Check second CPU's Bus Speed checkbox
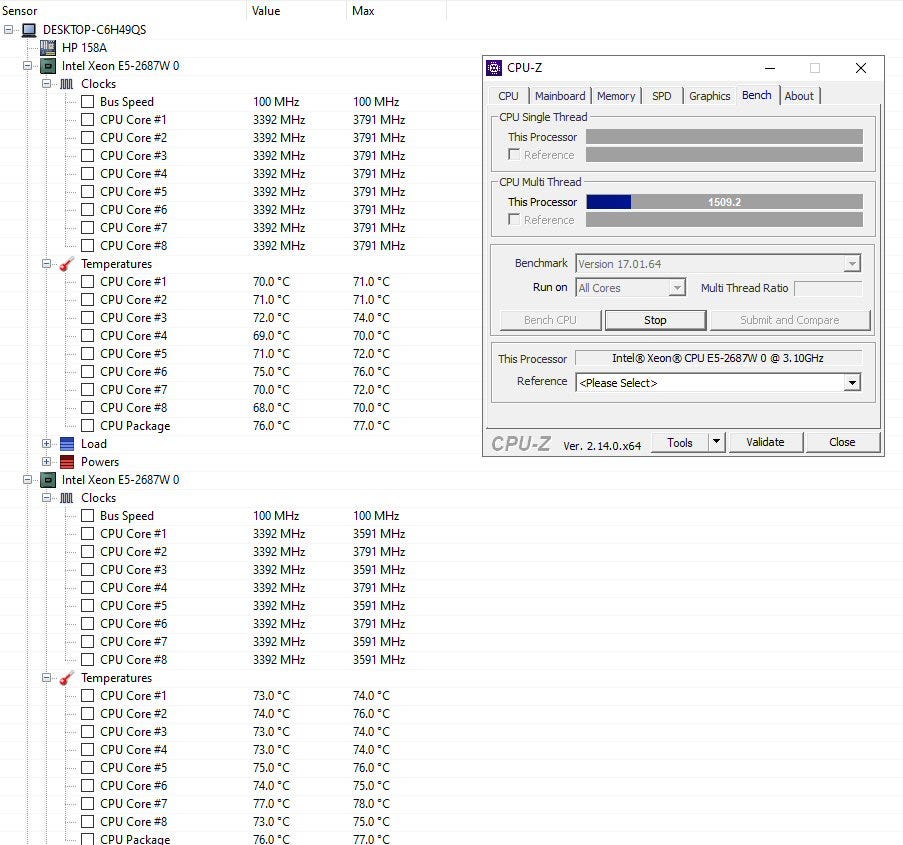Screen dimensions: 903x845 pyautogui.click(x=88, y=516)
